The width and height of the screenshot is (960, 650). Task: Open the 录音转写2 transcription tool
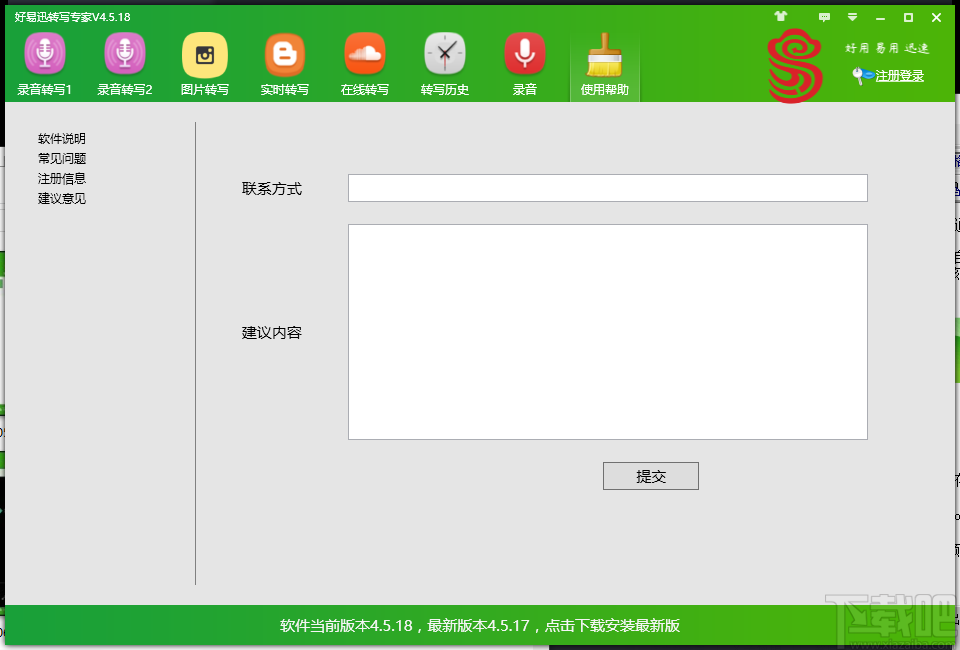[124, 62]
